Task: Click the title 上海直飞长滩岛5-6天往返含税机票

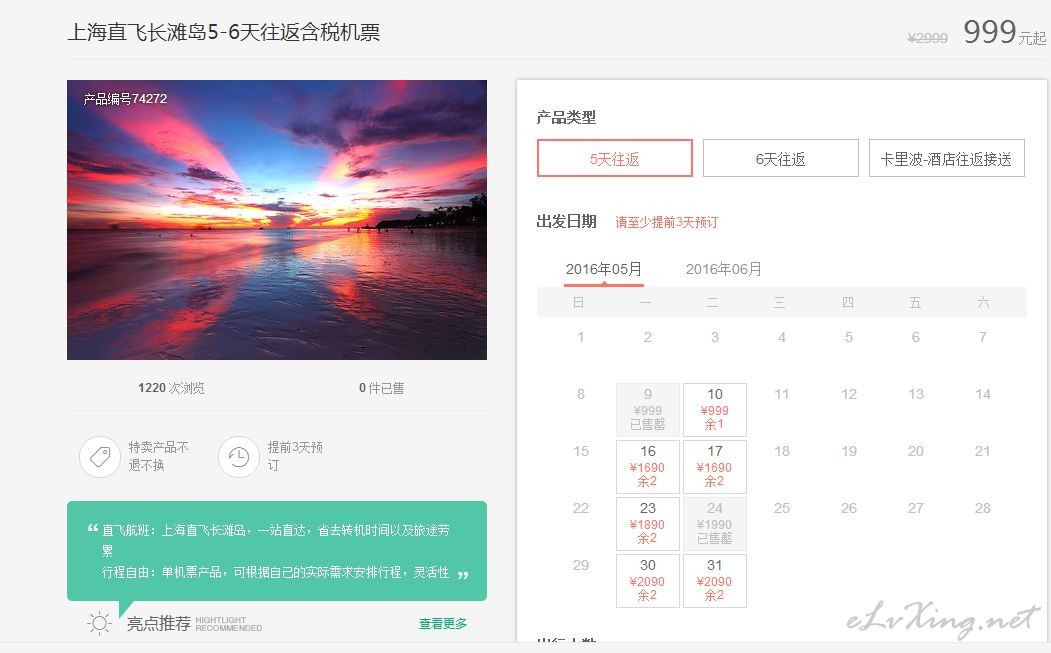Action: [224, 32]
